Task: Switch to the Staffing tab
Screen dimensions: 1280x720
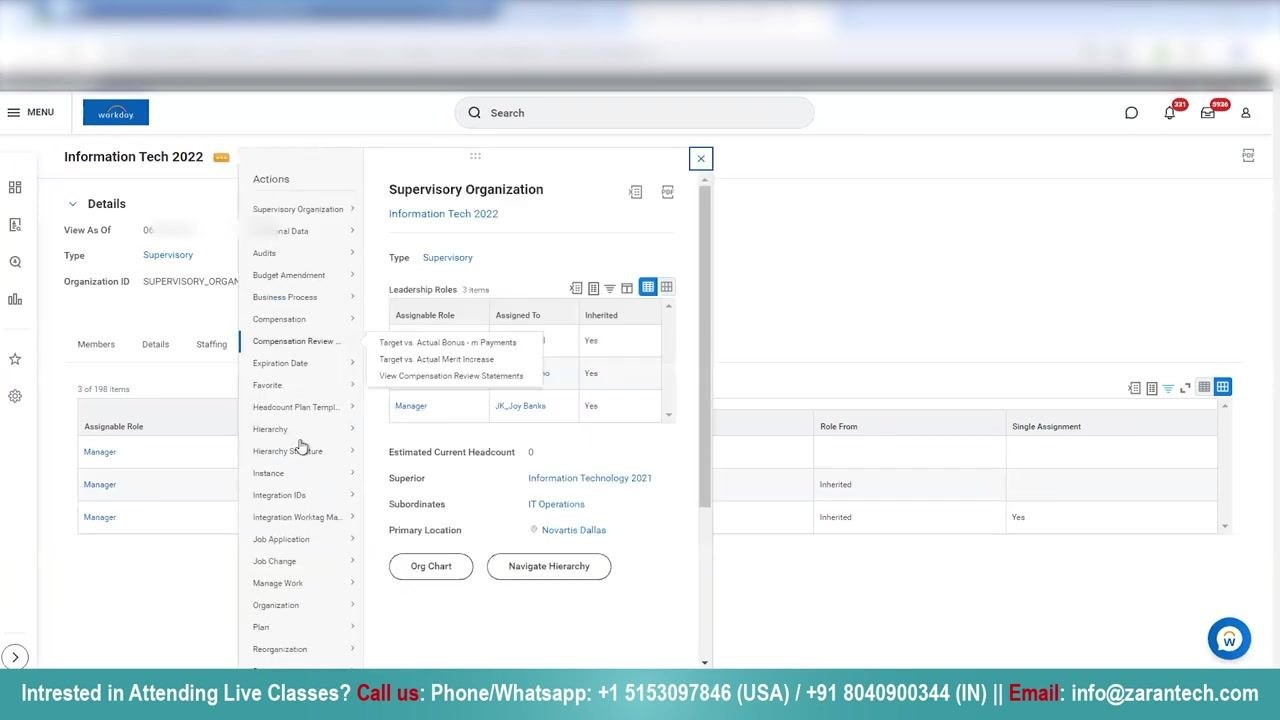Action: (211, 344)
